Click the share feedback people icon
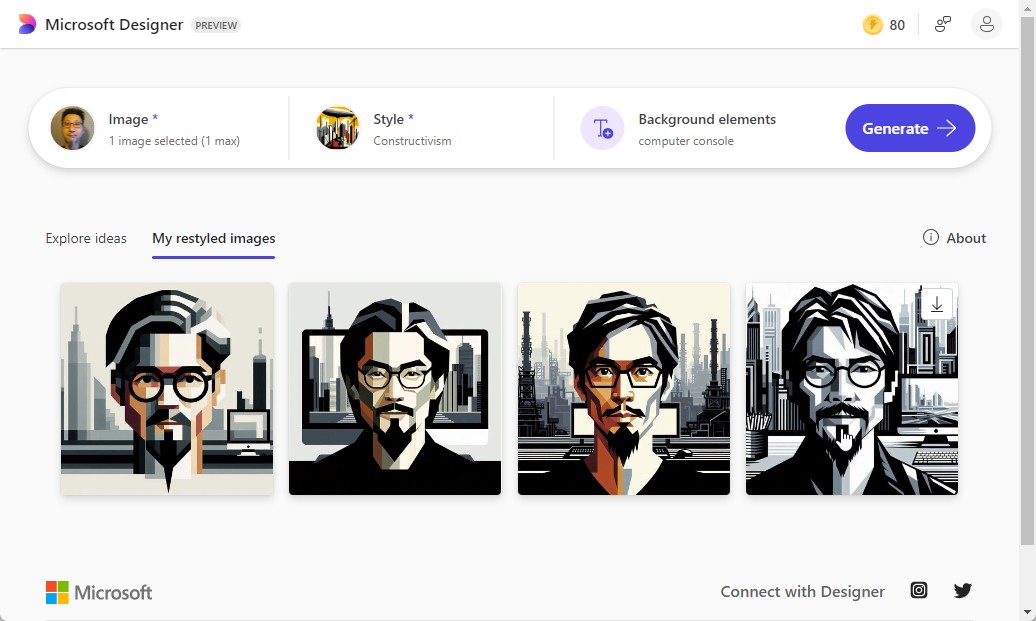This screenshot has width=1036, height=621. pyautogui.click(x=943, y=25)
